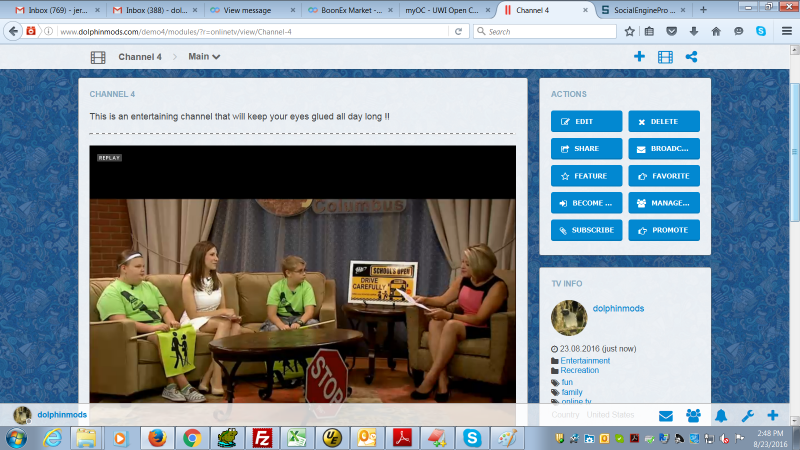Viewport: 800px width, 450px height.
Task: Open the Main submenu dropdown
Action: pos(204,57)
